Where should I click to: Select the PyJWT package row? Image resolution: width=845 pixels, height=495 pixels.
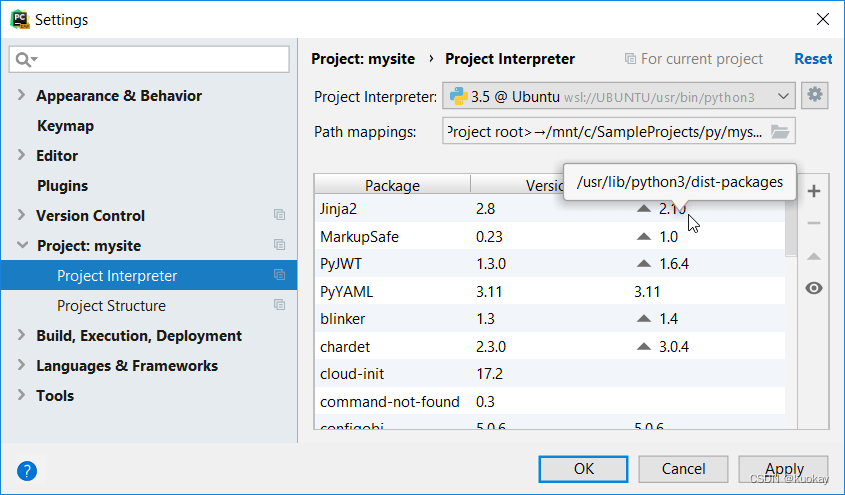click(550, 263)
